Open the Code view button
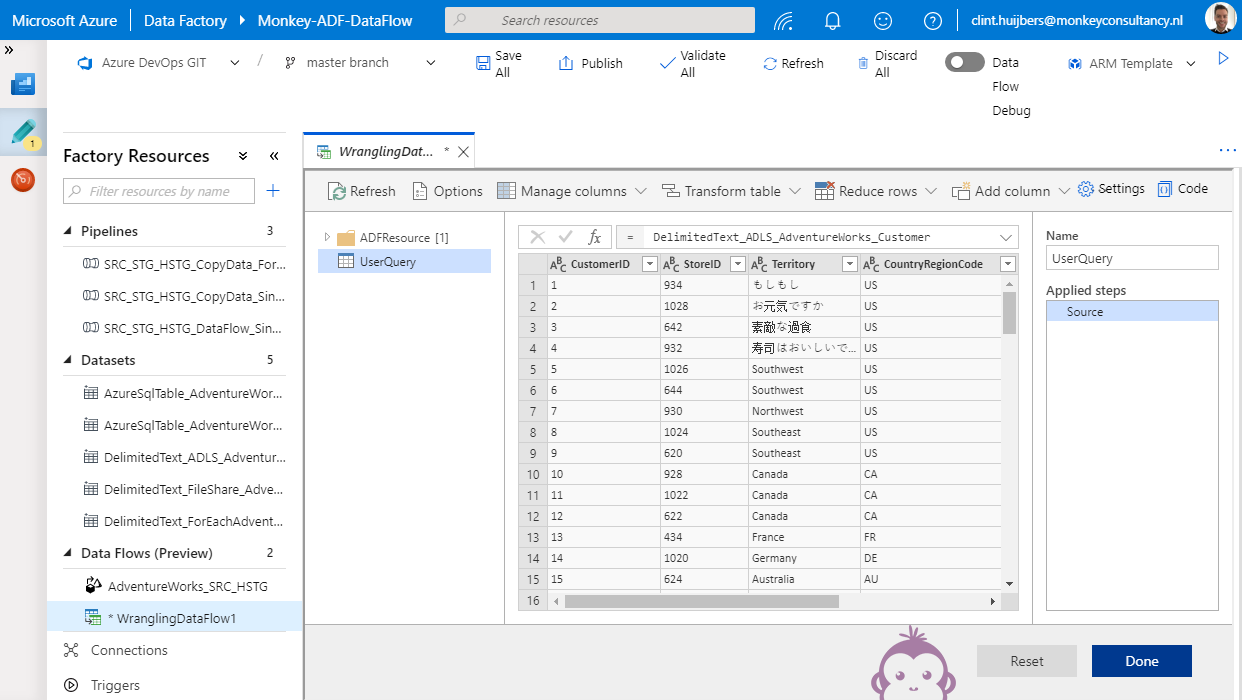The image size is (1242, 700). [x=1182, y=189]
